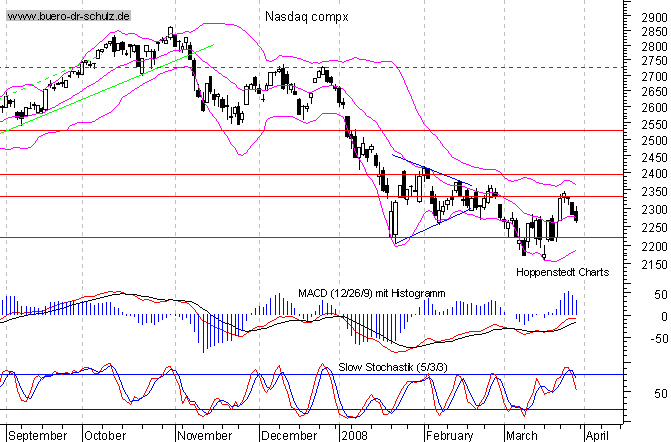Click the Hoppenstedt Charts label
The height and width of the screenshot is (442, 671).
point(562,272)
